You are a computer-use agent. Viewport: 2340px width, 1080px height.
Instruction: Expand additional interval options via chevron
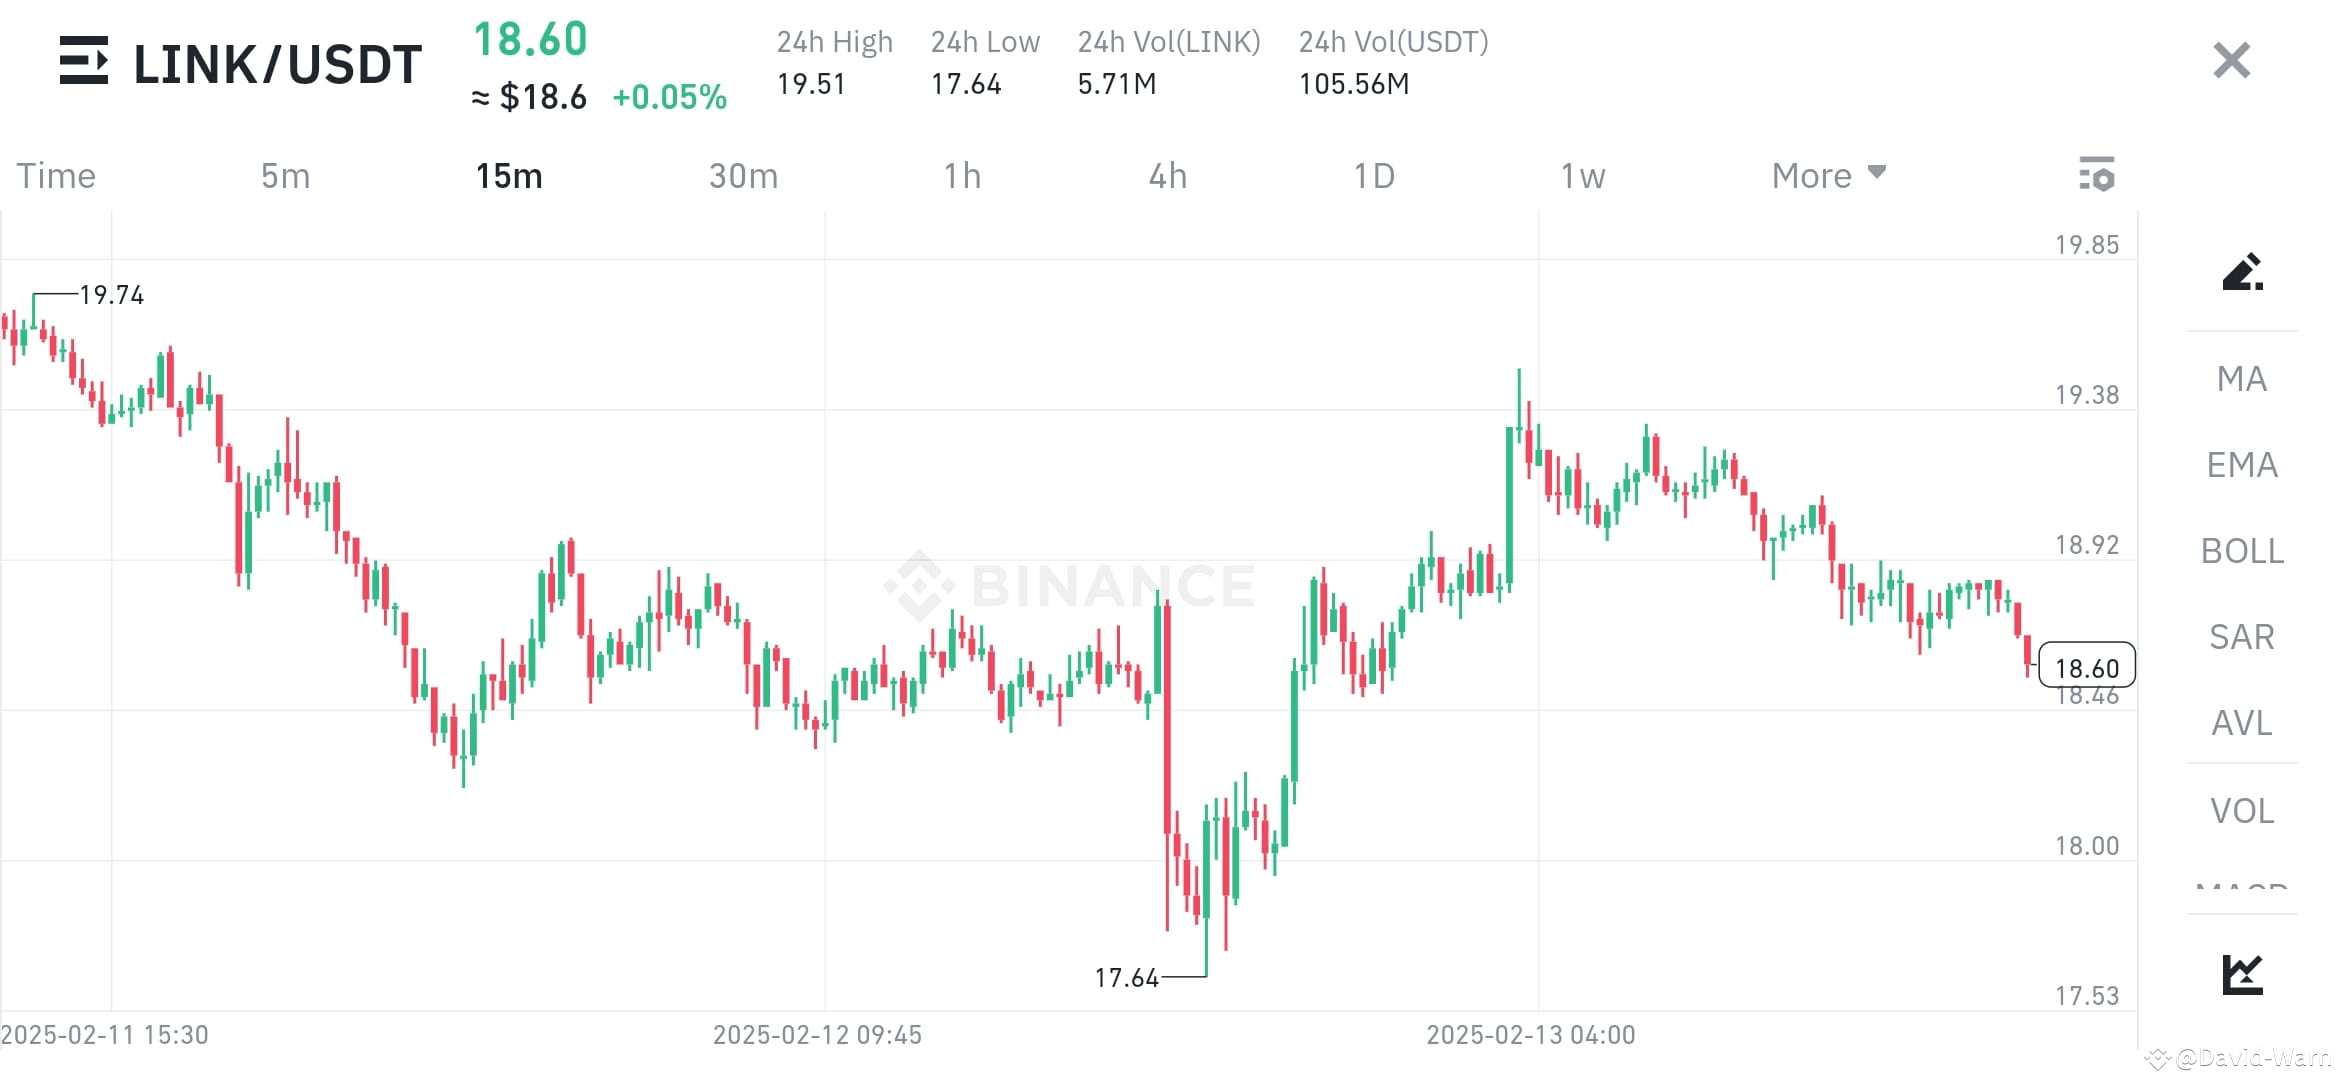point(1876,172)
